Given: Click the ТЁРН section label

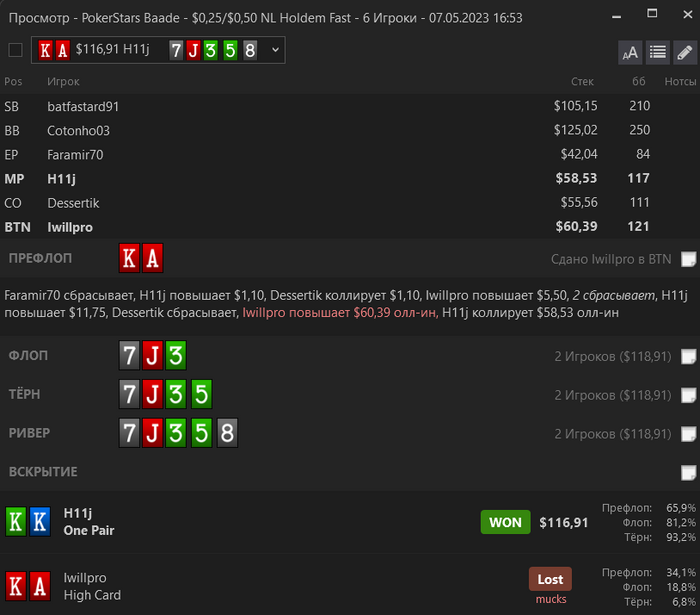Looking at the screenshot, I should (x=25, y=395).
